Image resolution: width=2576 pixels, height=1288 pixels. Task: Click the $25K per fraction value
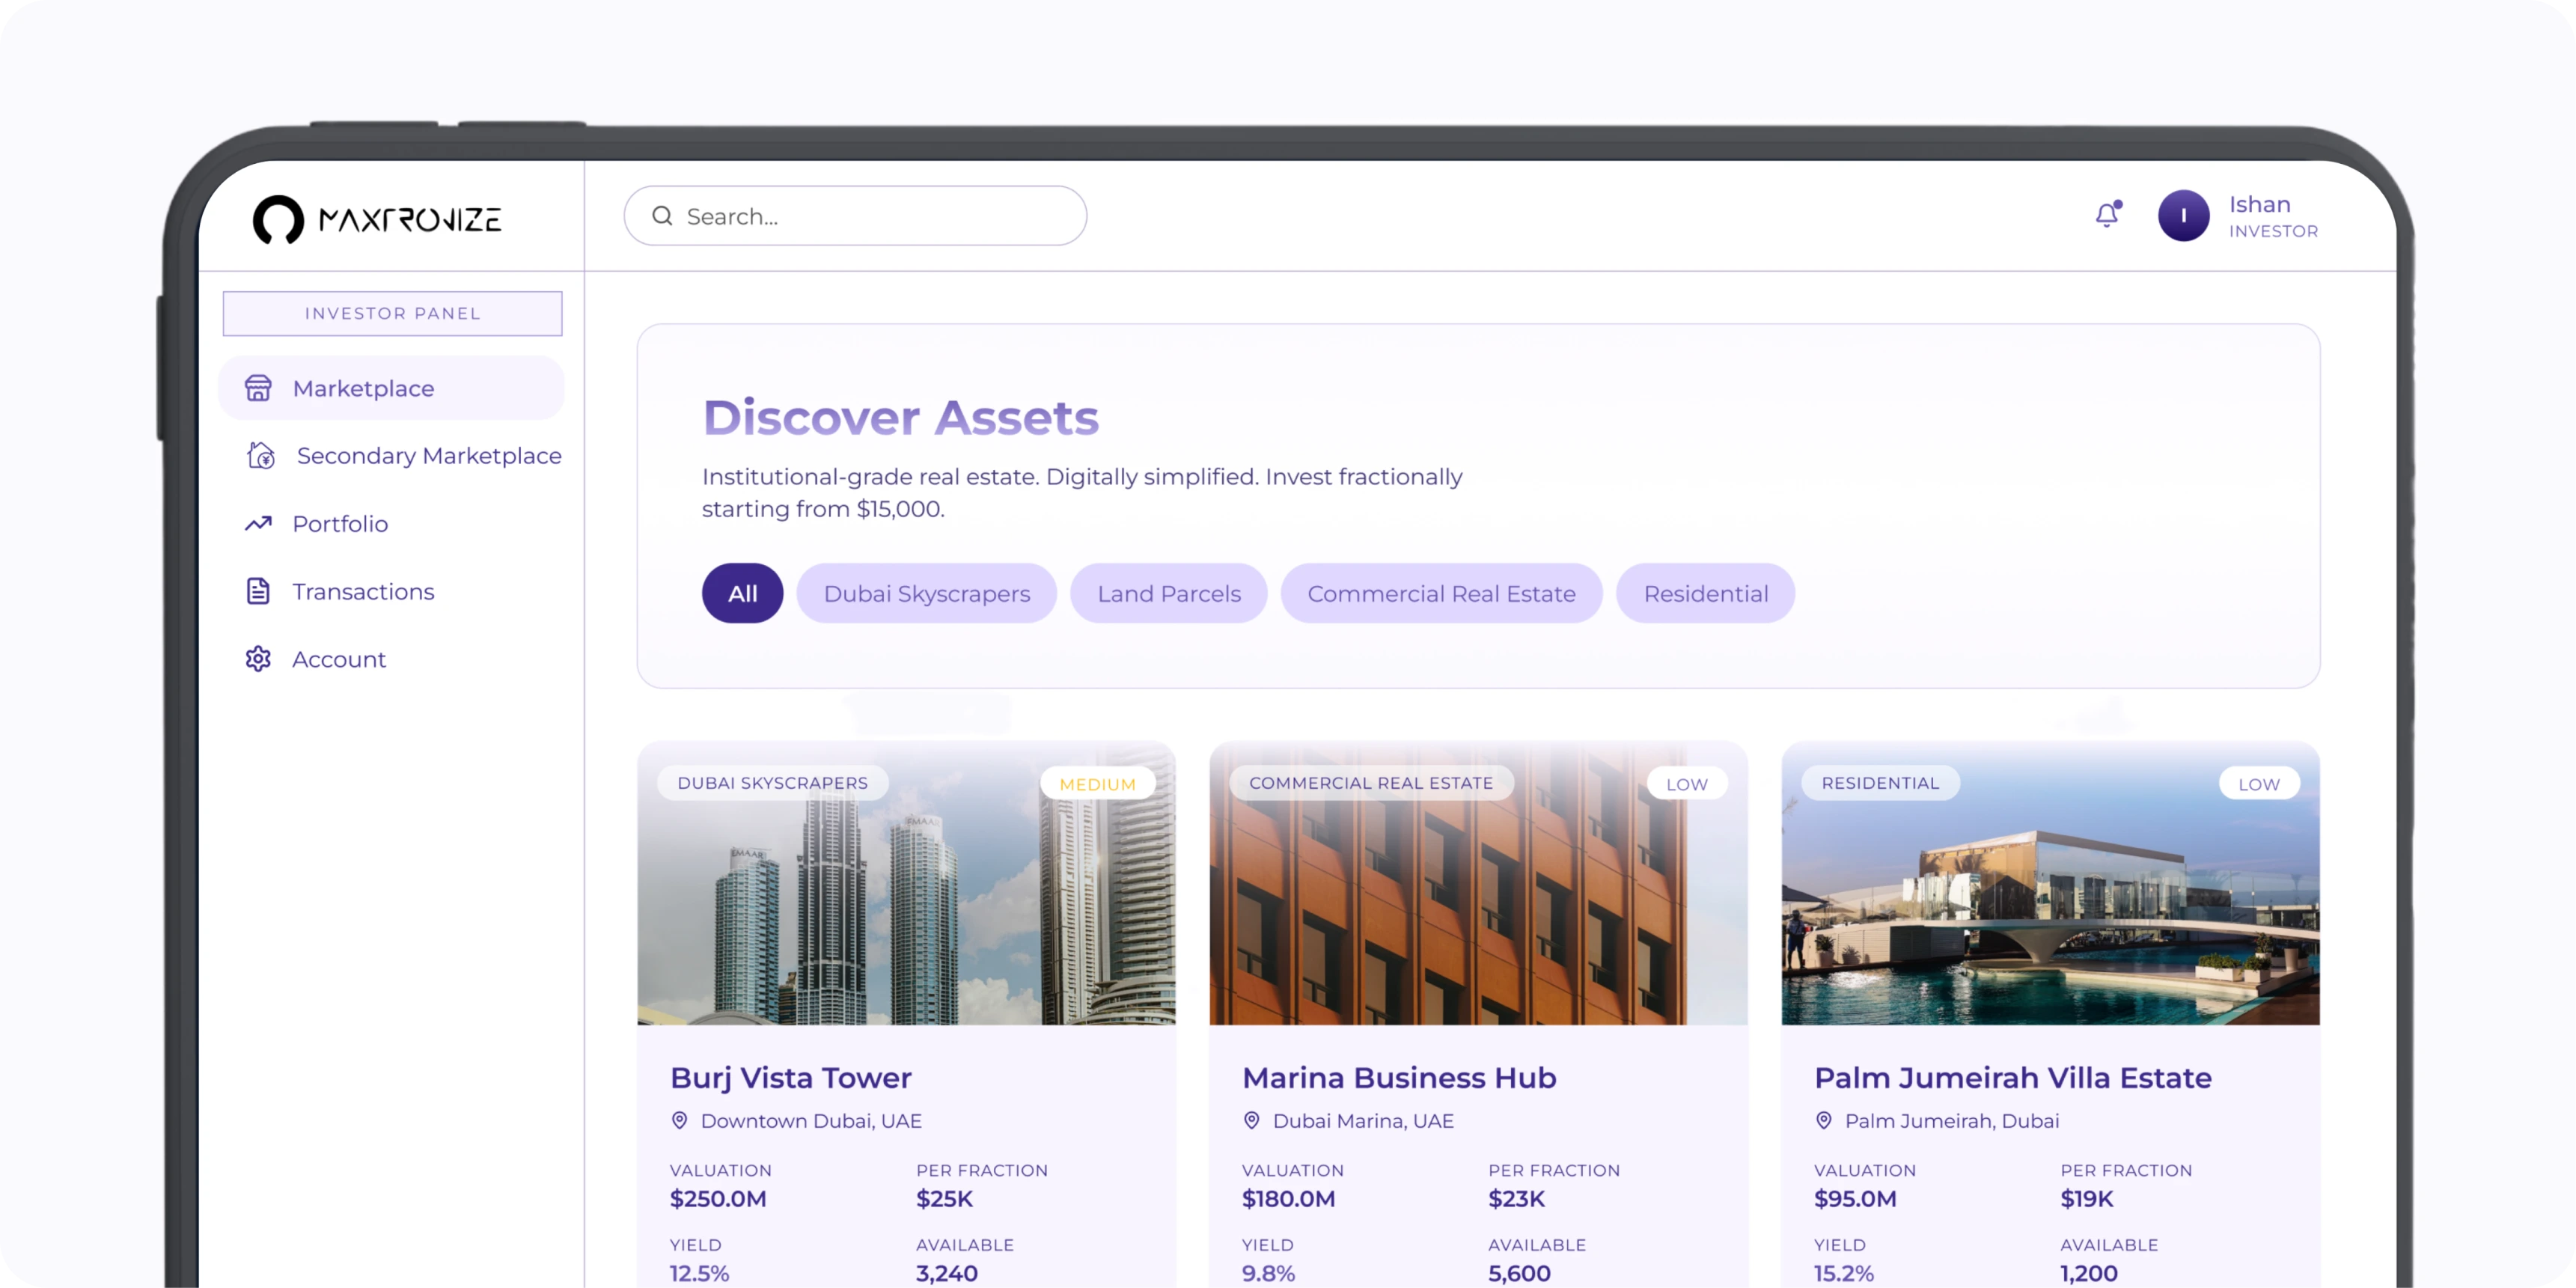pos(944,1198)
